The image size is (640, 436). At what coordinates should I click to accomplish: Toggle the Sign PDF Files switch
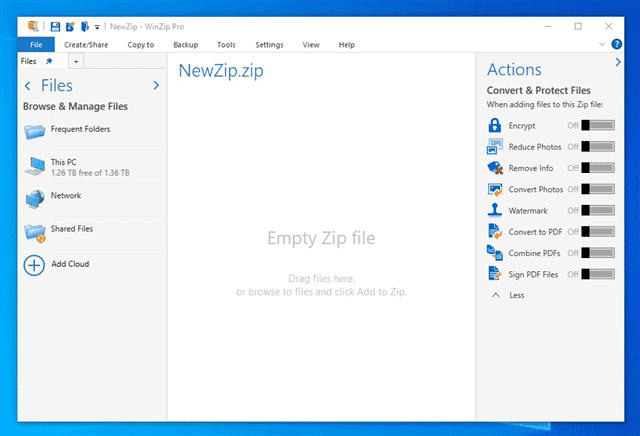(x=598, y=274)
